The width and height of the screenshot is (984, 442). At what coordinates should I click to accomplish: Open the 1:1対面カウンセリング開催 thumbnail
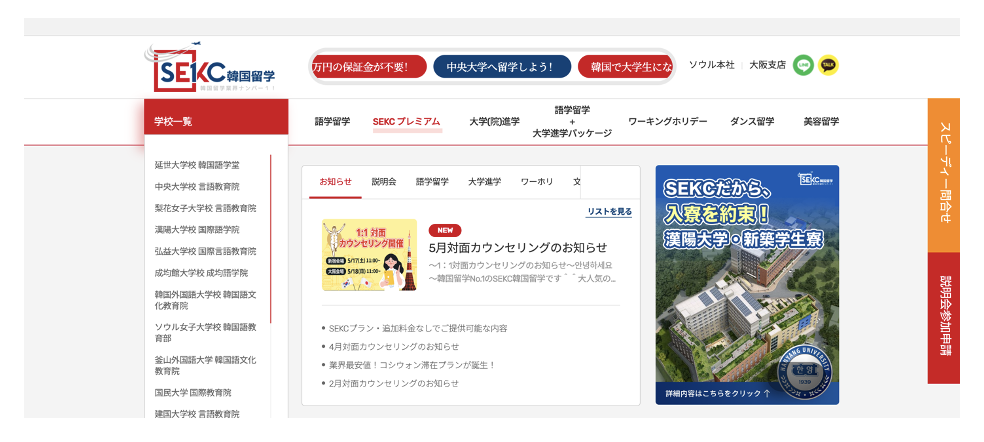(x=370, y=255)
